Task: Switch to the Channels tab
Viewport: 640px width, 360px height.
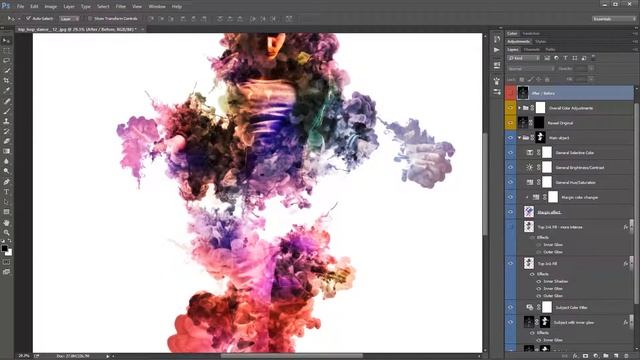Action: pos(532,49)
